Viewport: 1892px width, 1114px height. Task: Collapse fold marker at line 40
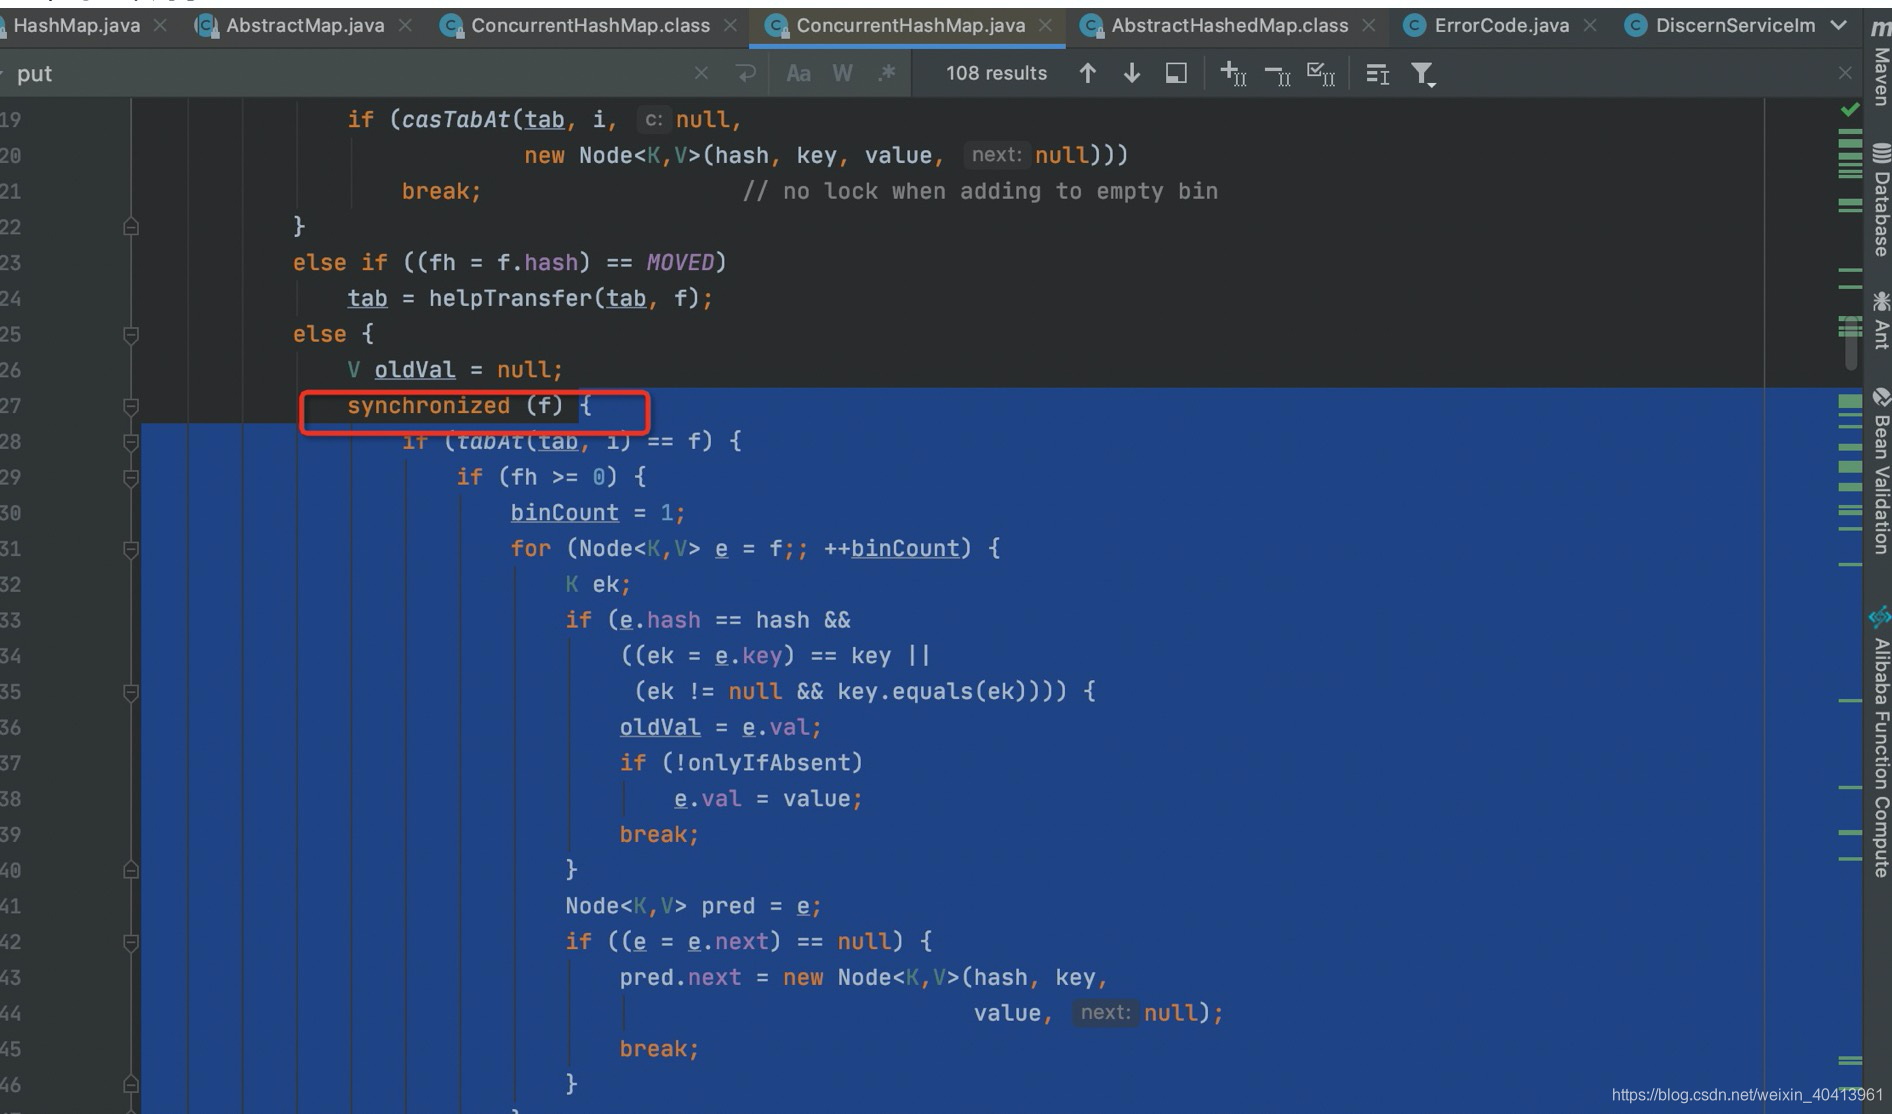(131, 870)
